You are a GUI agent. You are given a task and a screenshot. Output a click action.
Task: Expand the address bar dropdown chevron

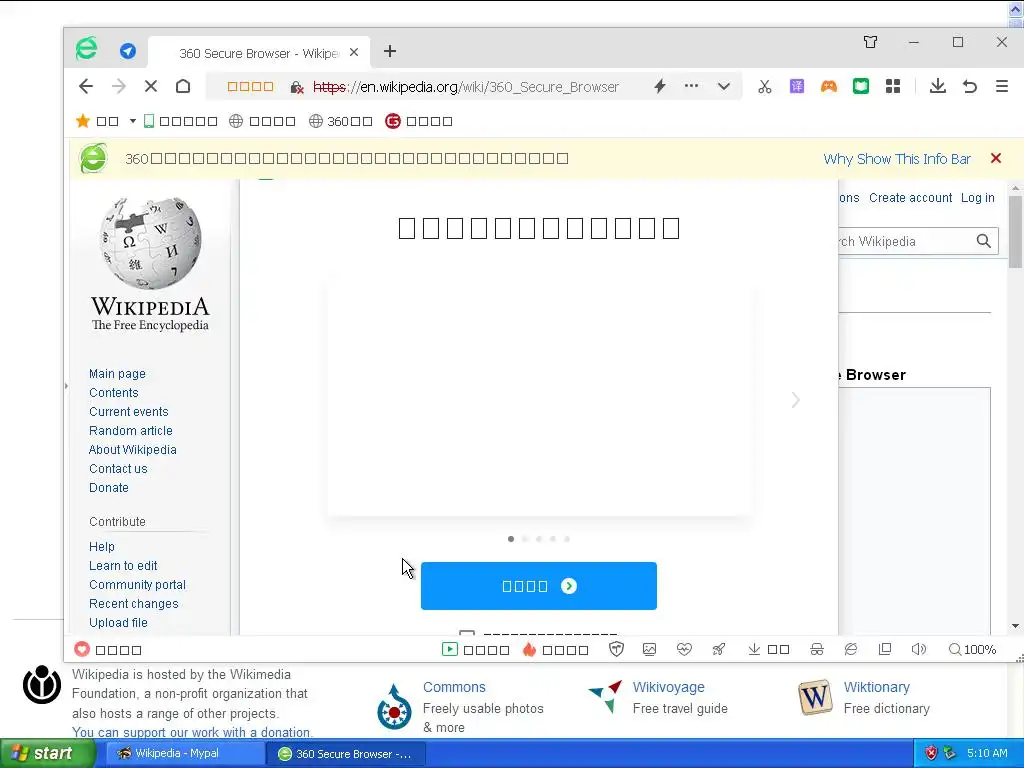[724, 86]
